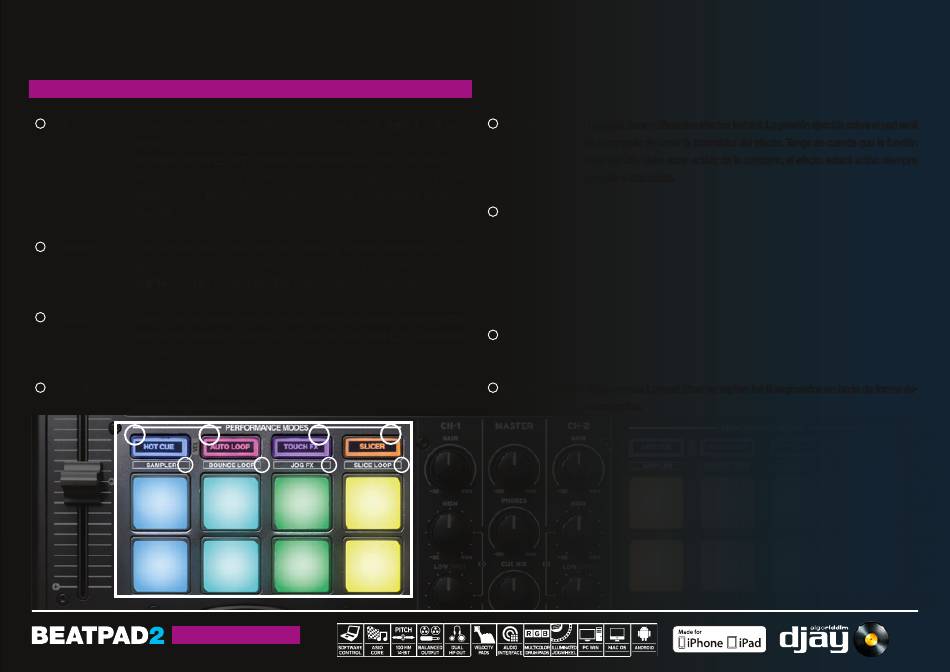
Task: Hit the upper blue pad below SAMPLER
Action: click(x=161, y=503)
